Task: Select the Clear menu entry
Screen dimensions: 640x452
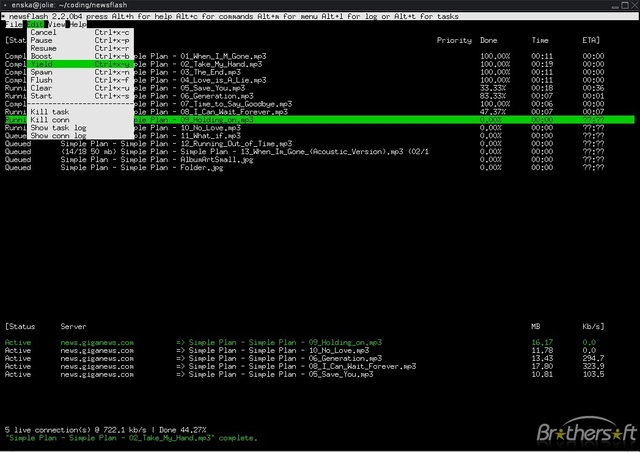Action: 80,88
